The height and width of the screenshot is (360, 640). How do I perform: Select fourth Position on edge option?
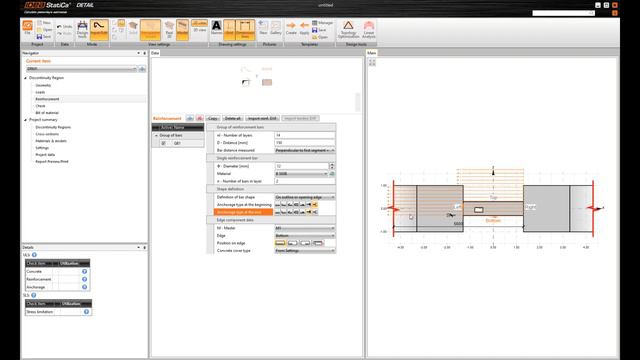(x=318, y=243)
